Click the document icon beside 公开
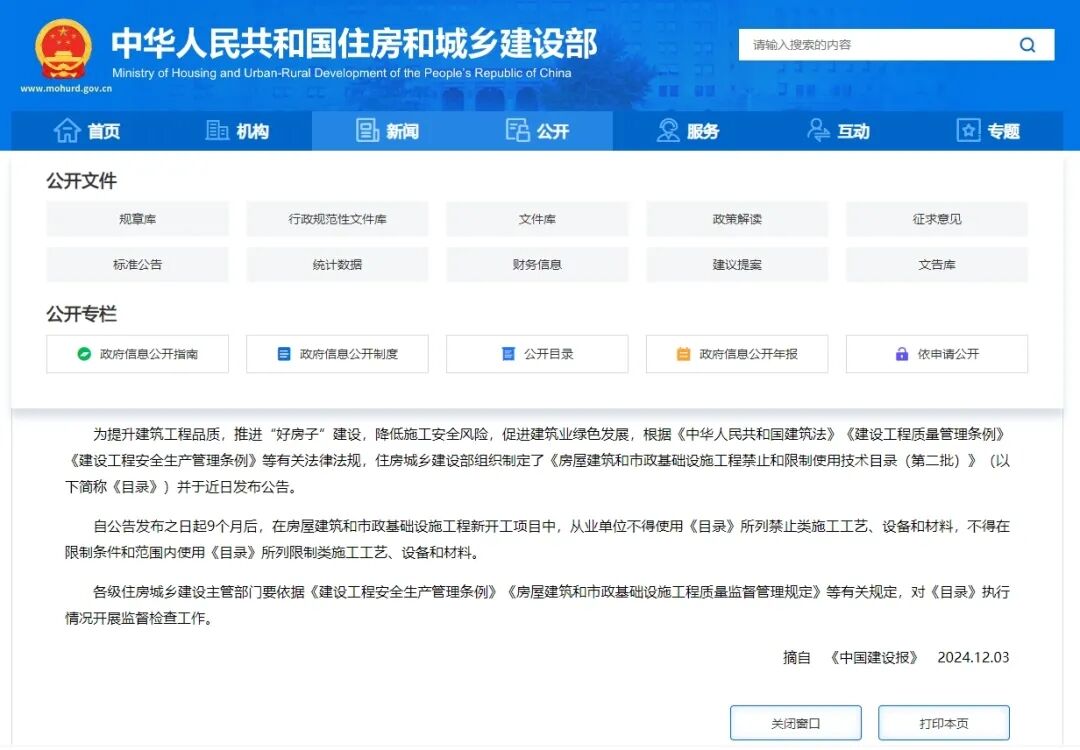Image resolution: width=1080 pixels, height=750 pixels. (x=517, y=130)
